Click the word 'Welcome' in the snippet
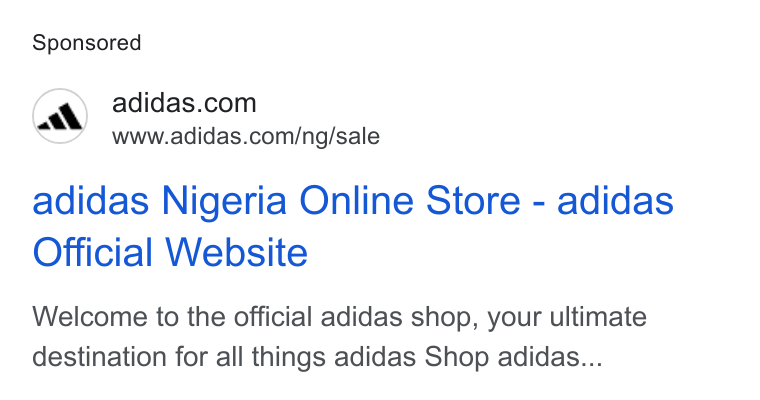The width and height of the screenshot is (760, 400). pyautogui.click(x=90, y=317)
